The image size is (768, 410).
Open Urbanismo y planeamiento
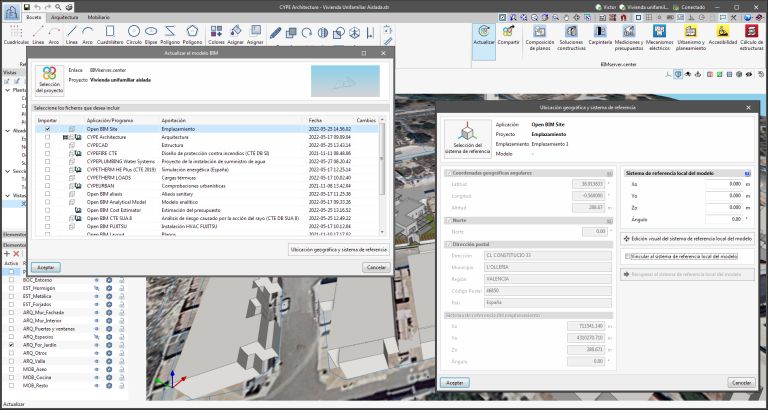(691, 38)
